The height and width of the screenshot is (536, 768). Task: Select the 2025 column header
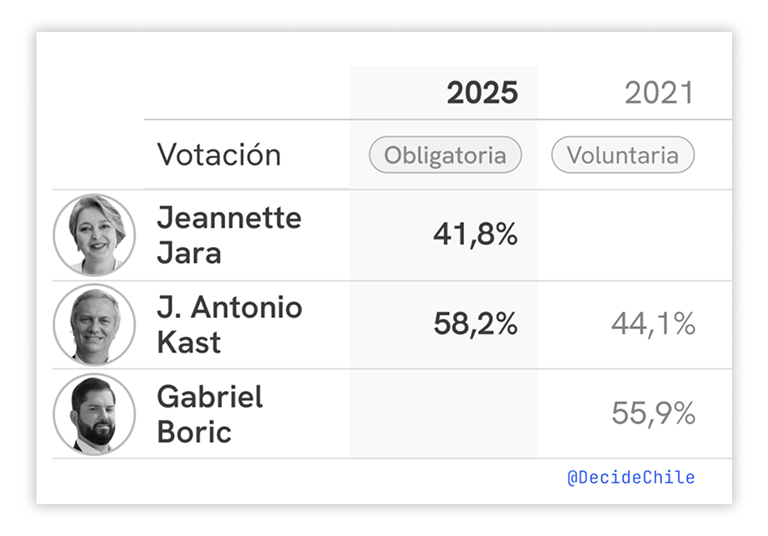(482, 93)
